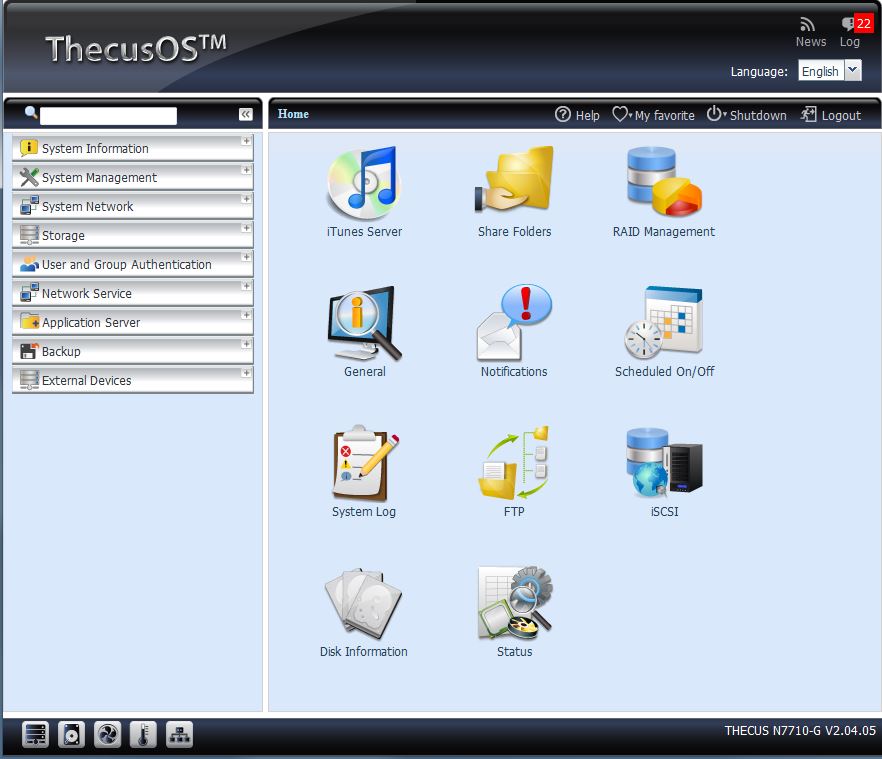This screenshot has height=759, width=882.
Task: Click the fan status icon in footer
Action: pos(107,734)
